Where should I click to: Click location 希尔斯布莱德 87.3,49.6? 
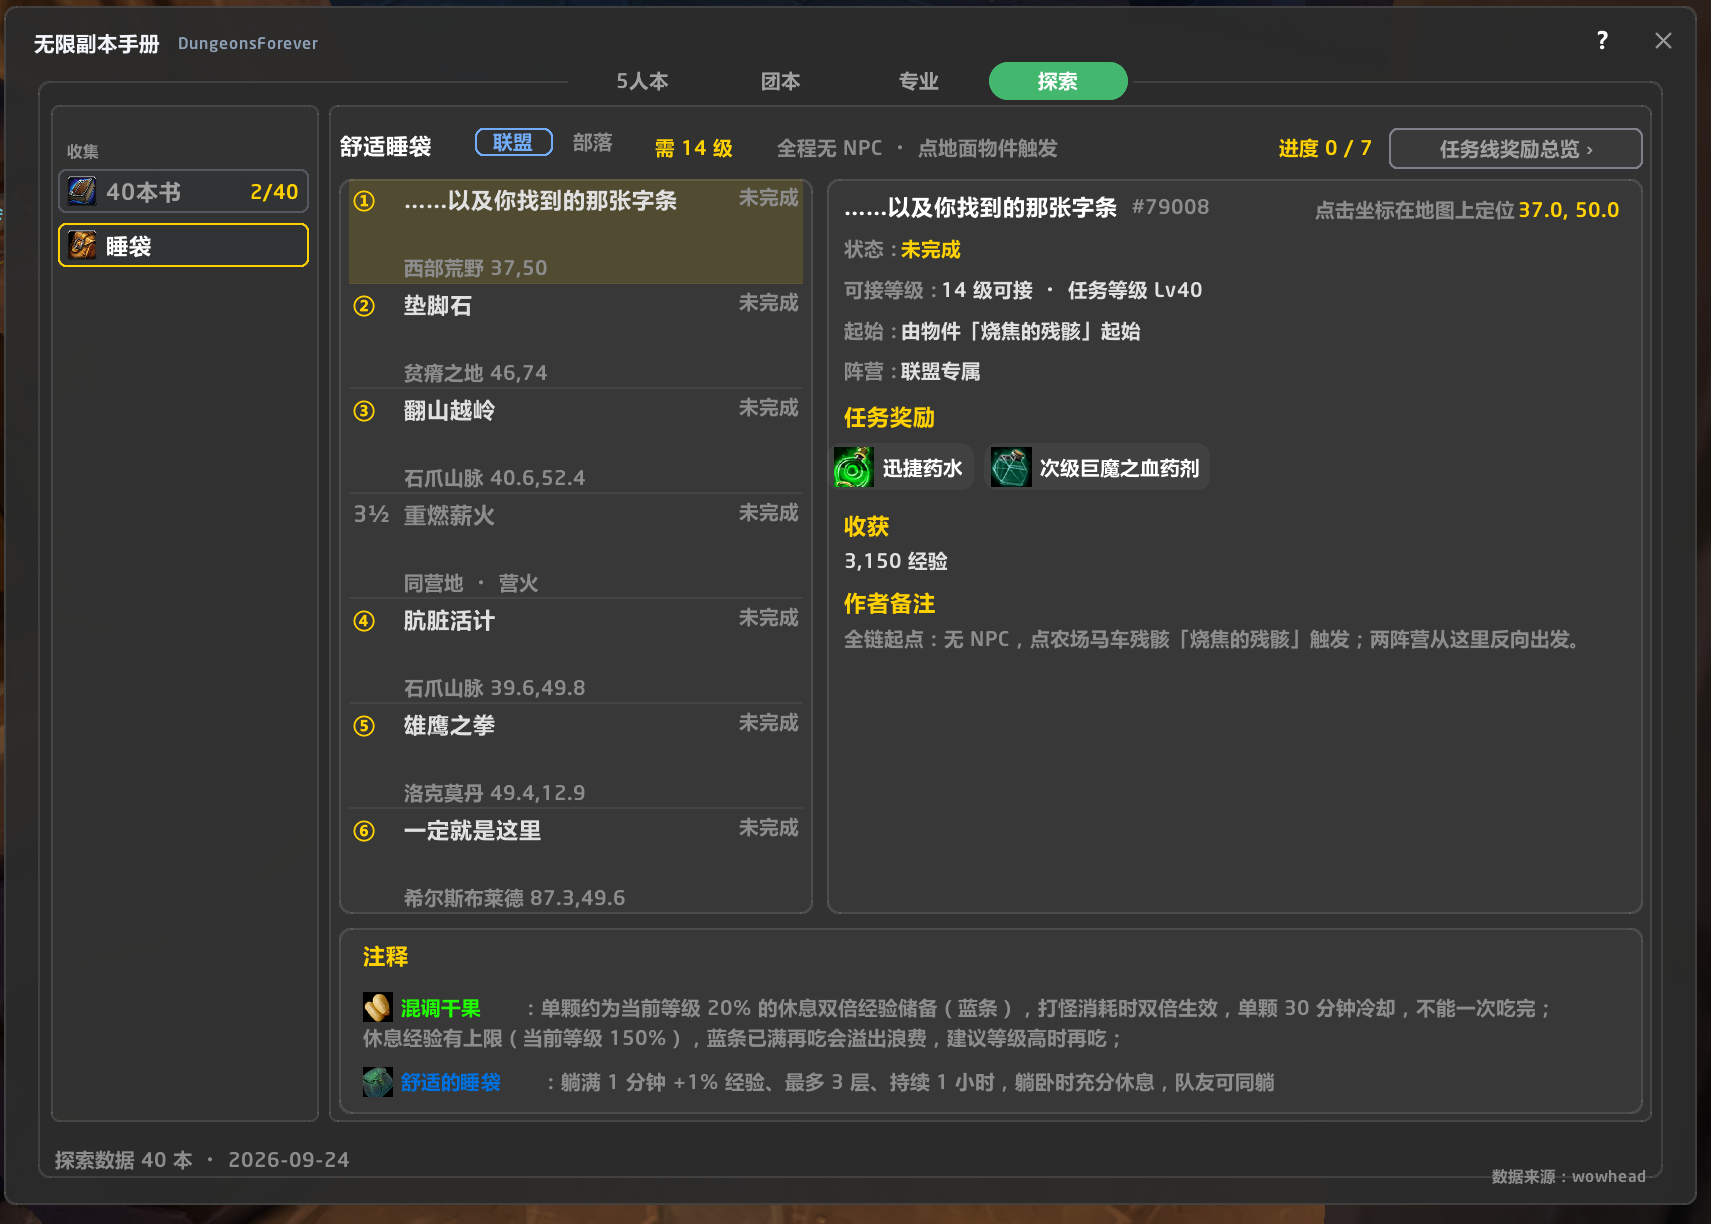[514, 898]
